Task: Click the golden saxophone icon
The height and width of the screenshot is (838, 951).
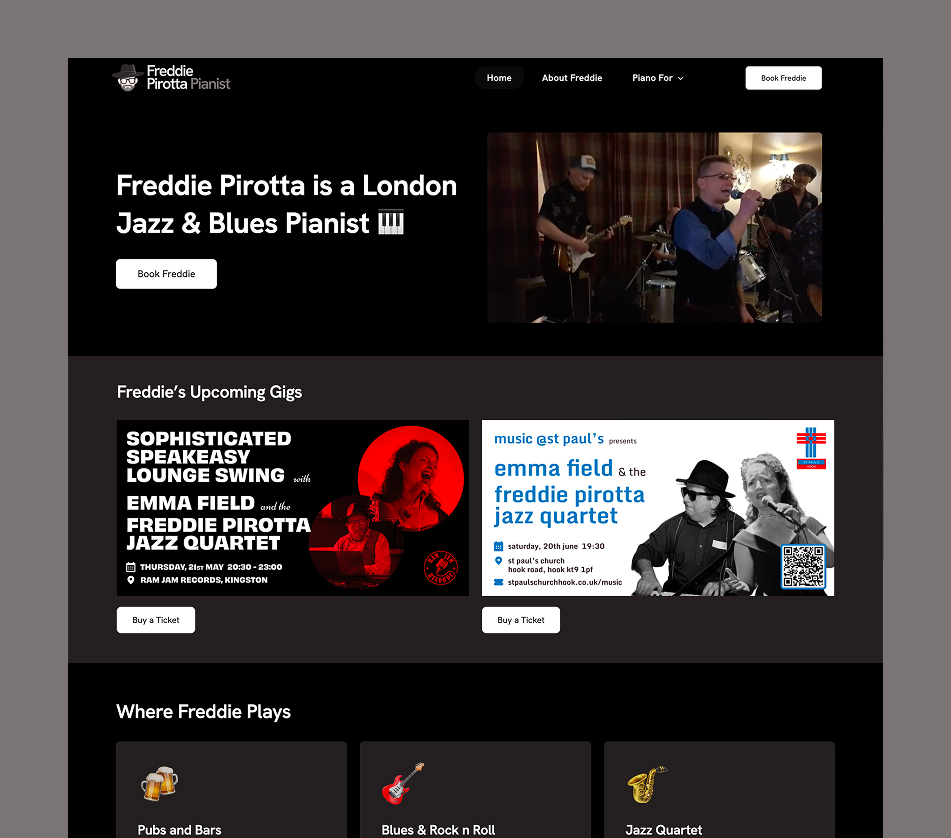Action: pos(647,784)
